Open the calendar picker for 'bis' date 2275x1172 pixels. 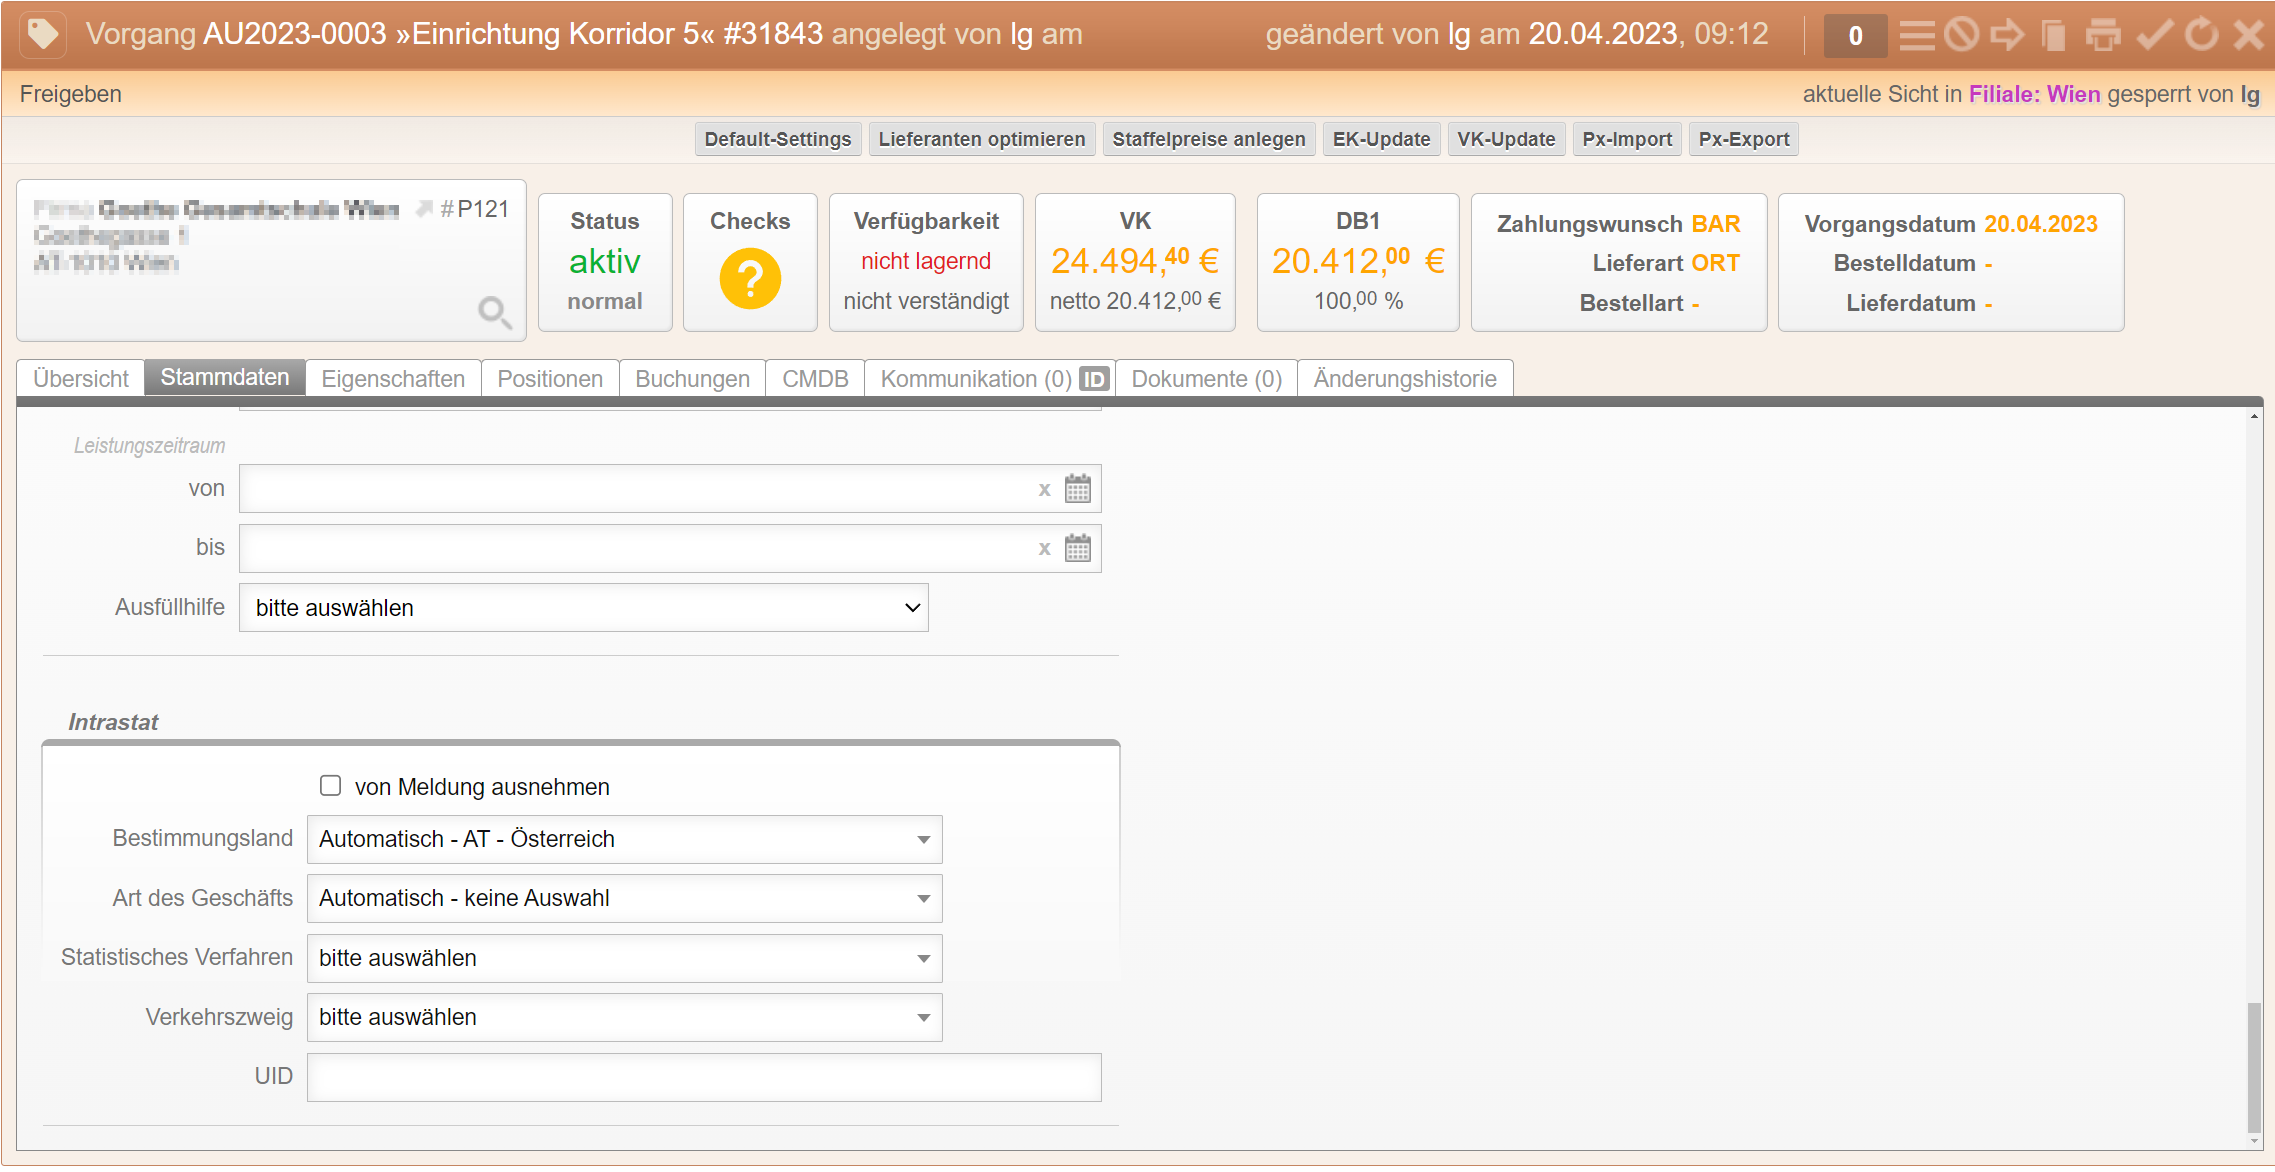(x=1078, y=548)
